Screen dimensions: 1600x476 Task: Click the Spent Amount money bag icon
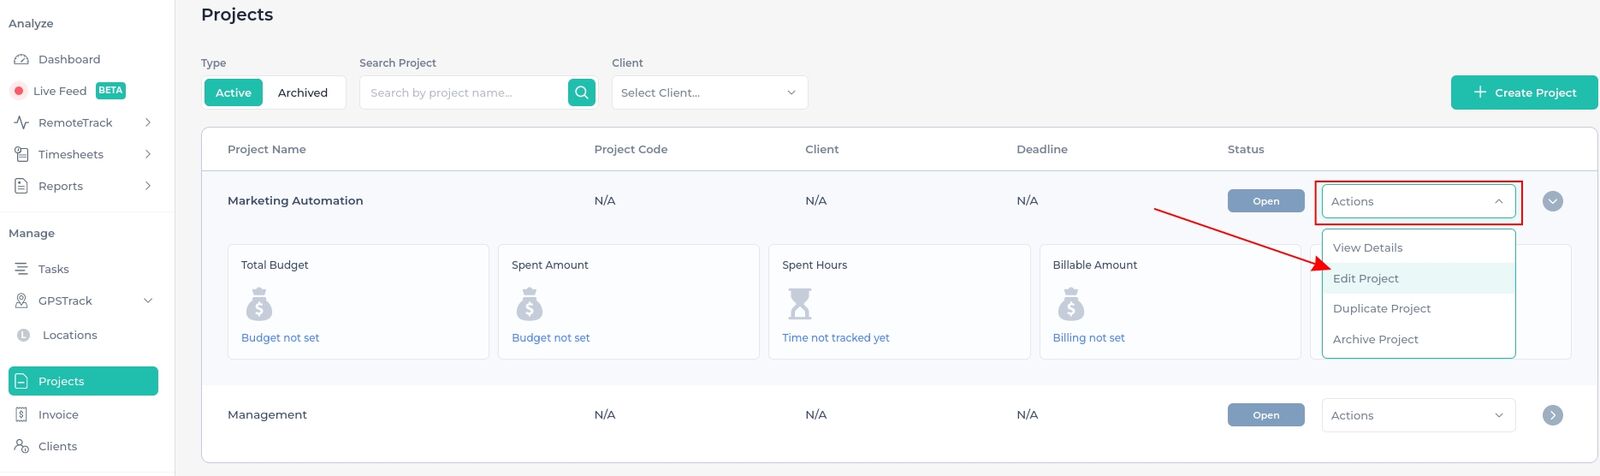[x=530, y=303]
